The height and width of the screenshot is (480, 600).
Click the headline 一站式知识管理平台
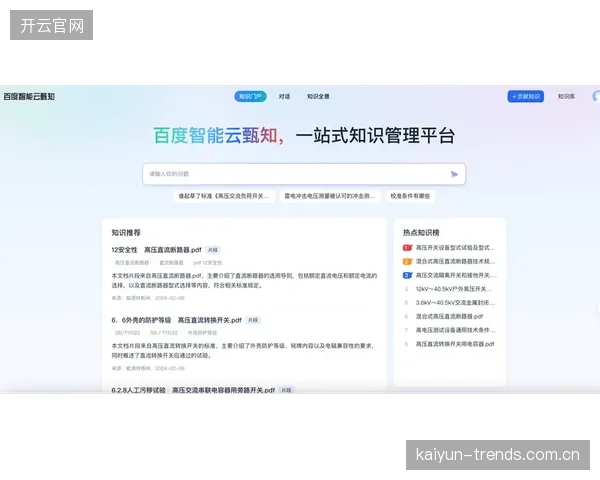coord(375,136)
